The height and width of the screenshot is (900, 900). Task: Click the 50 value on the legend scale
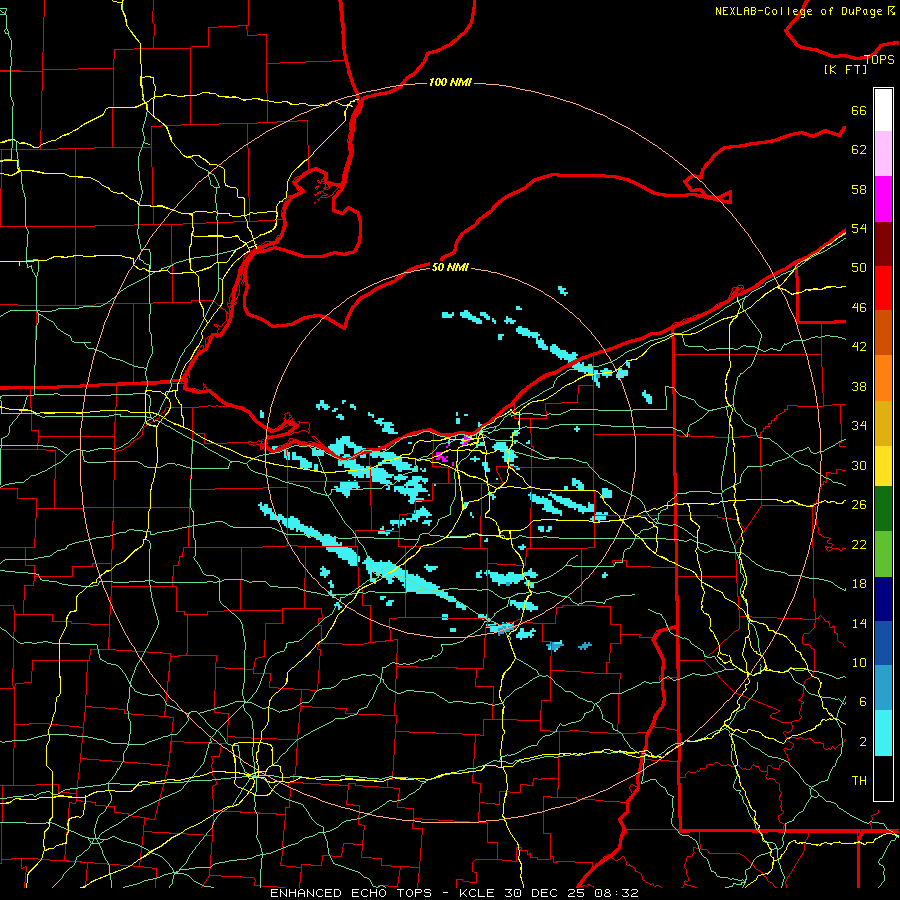pyautogui.click(x=859, y=268)
